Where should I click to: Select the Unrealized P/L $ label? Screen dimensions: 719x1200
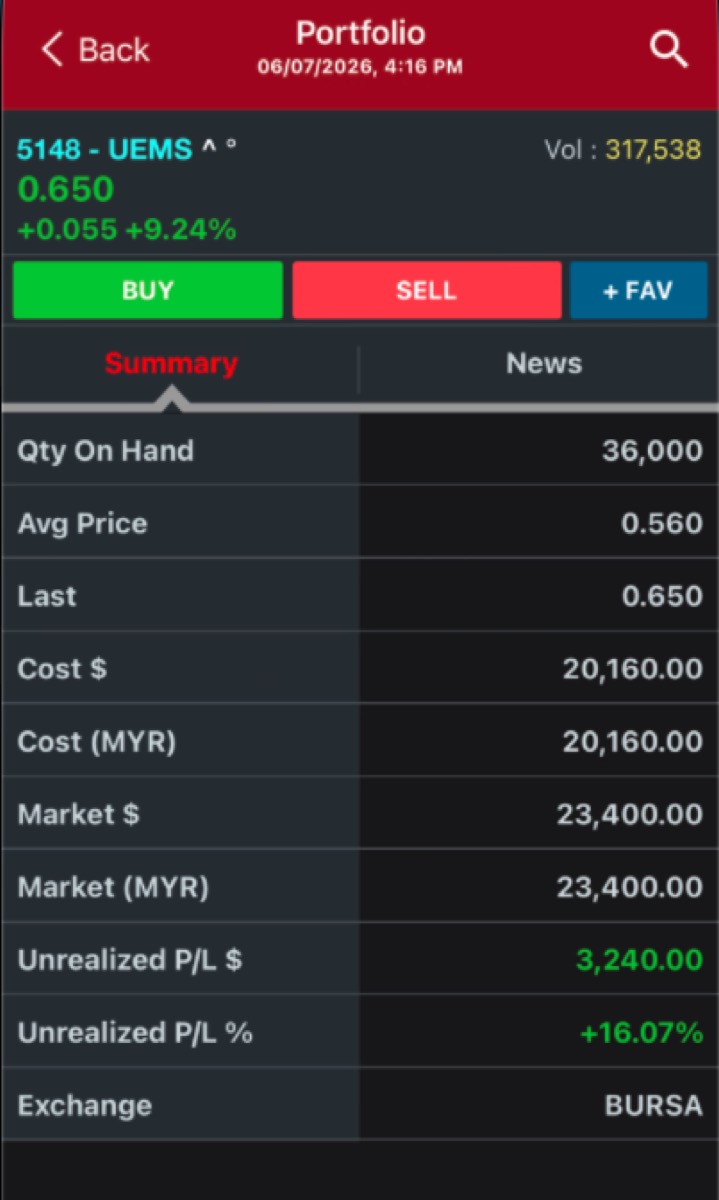click(x=130, y=960)
